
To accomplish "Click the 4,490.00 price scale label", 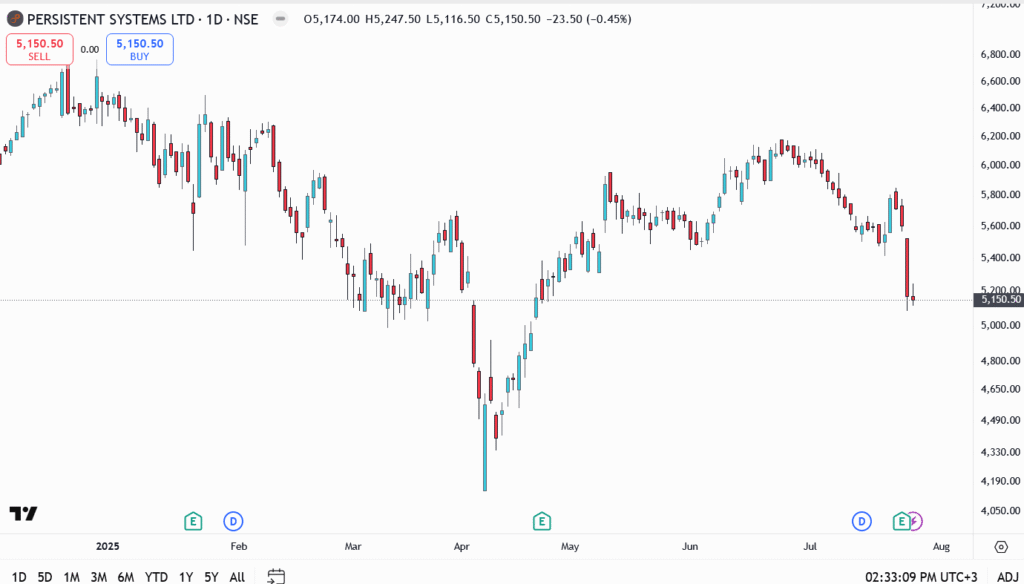I will tap(1000, 420).
